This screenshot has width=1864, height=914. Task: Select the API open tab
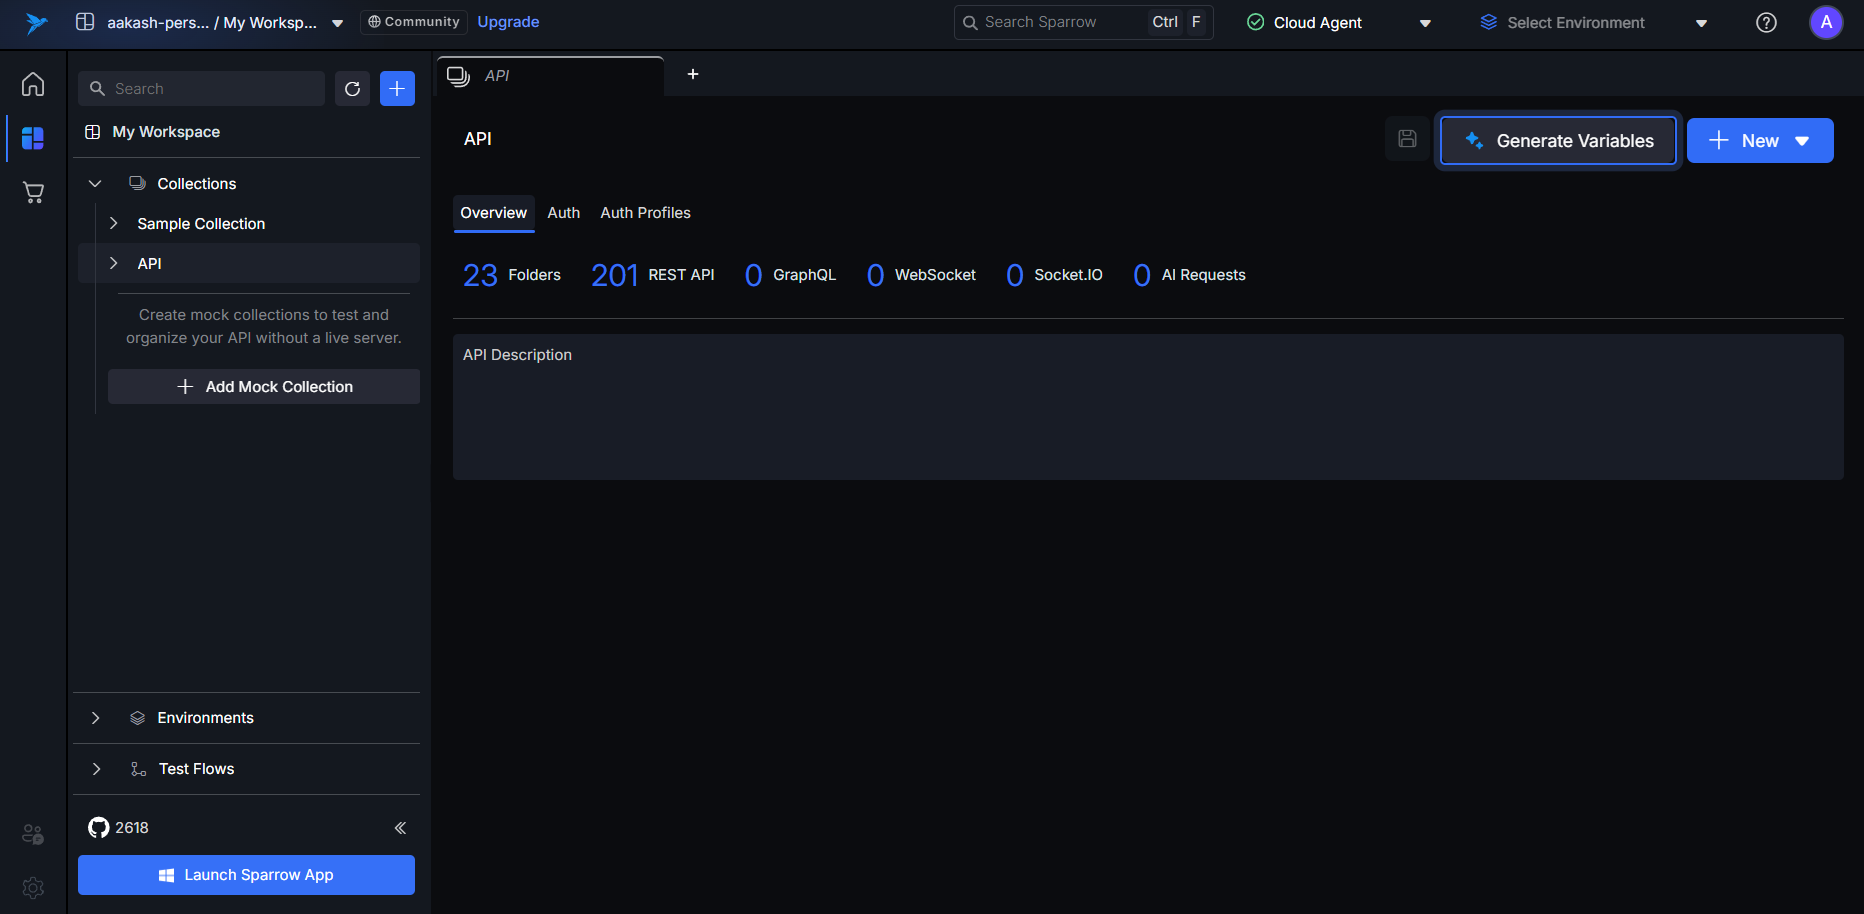[551, 76]
